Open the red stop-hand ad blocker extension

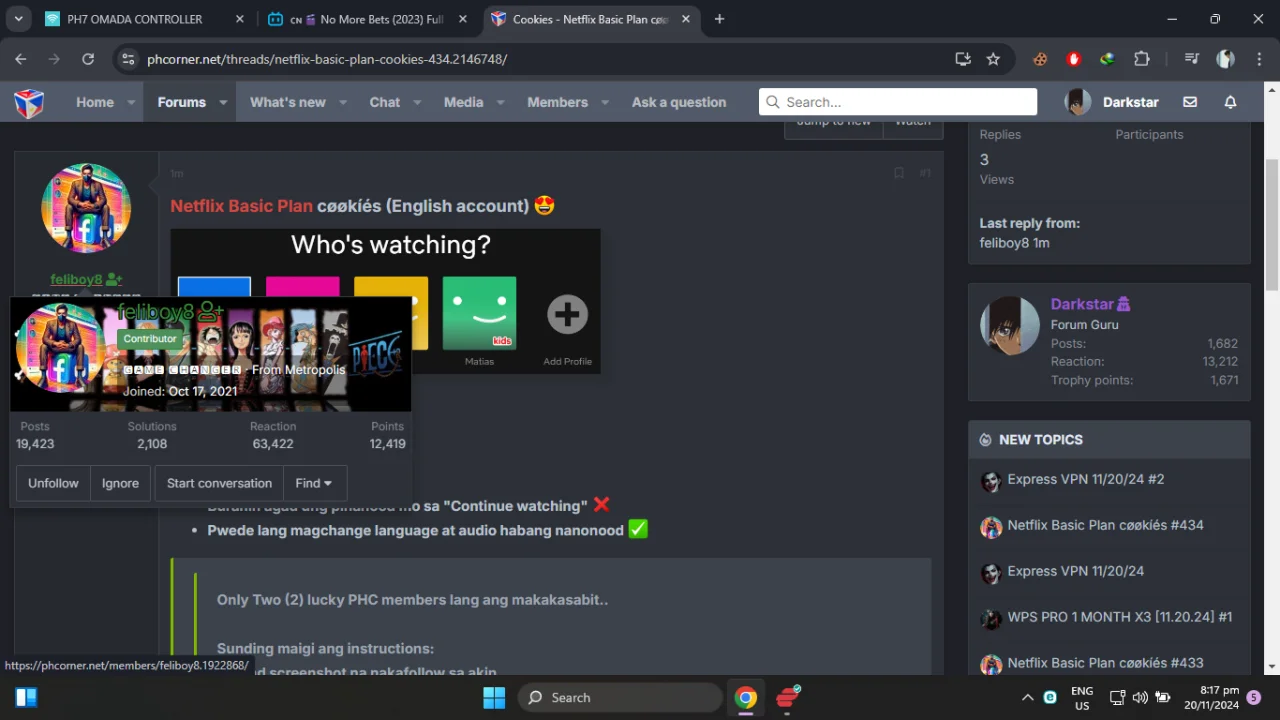[1074, 59]
